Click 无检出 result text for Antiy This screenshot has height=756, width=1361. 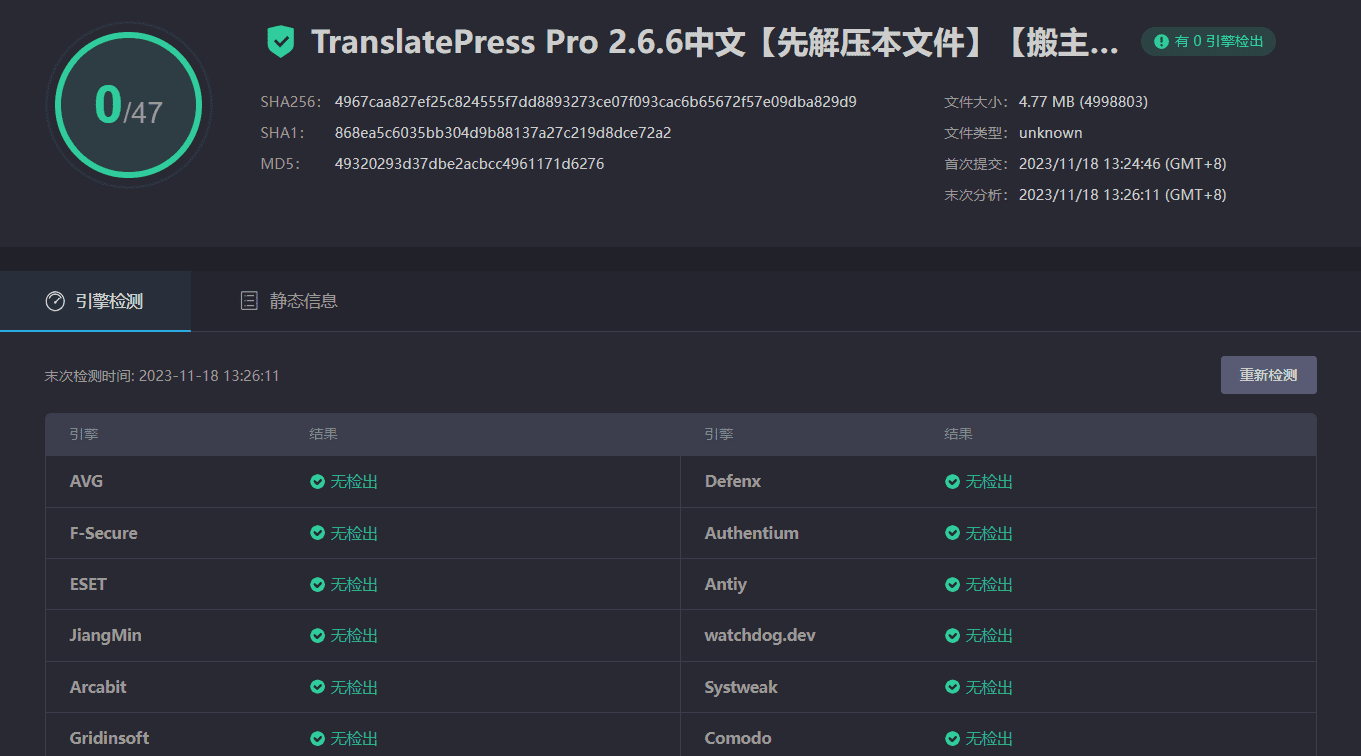(x=989, y=584)
